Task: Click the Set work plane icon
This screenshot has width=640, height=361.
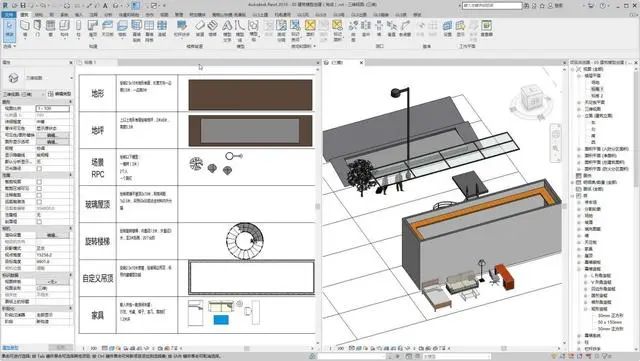Action: [447, 29]
